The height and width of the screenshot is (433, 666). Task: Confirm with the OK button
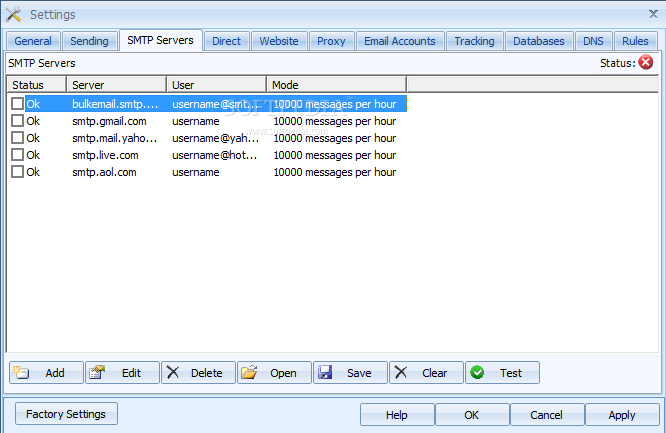471,415
